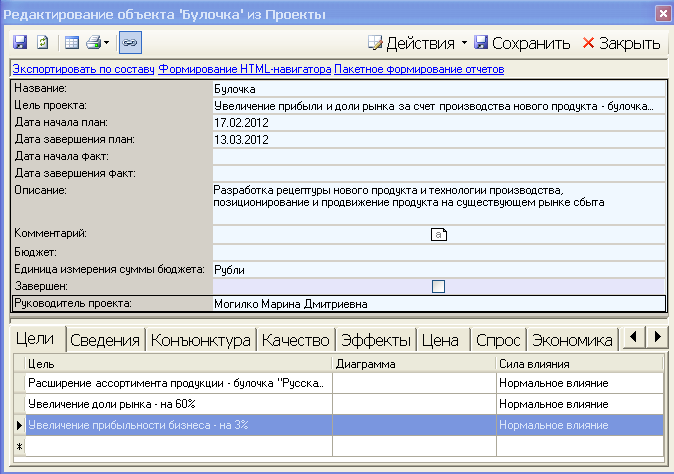
Task: Click the Пакетное формирование отчетов link
Action: (x=419, y=69)
